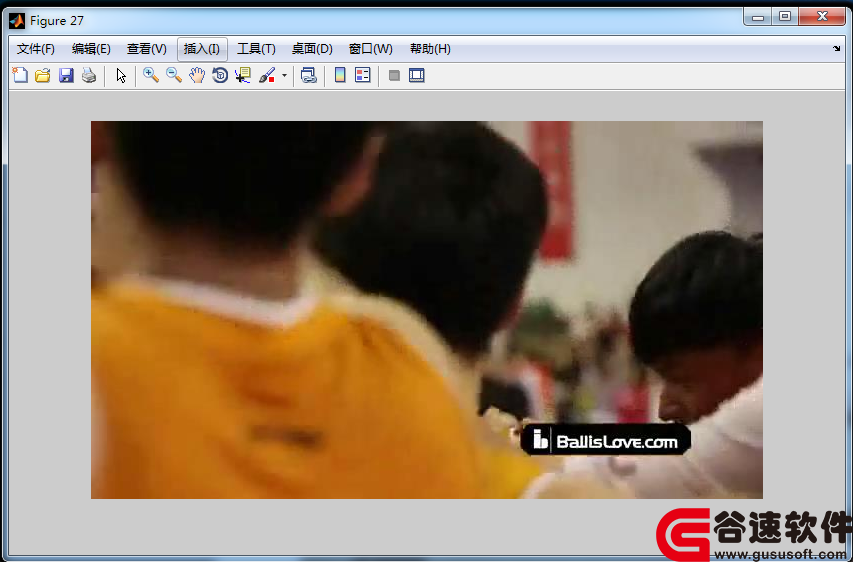This screenshot has width=853, height=562.
Task: Insert a colorbar using toolbar icon
Action: click(340, 75)
